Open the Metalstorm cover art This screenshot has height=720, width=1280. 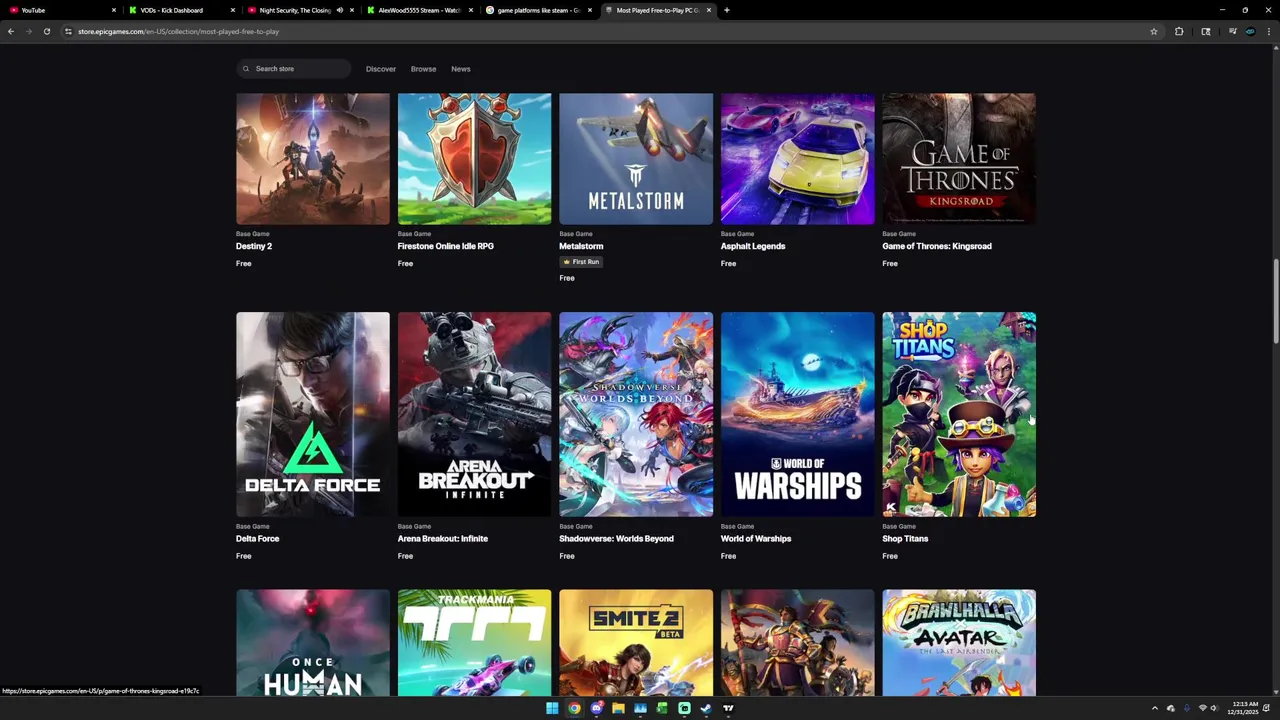636,159
